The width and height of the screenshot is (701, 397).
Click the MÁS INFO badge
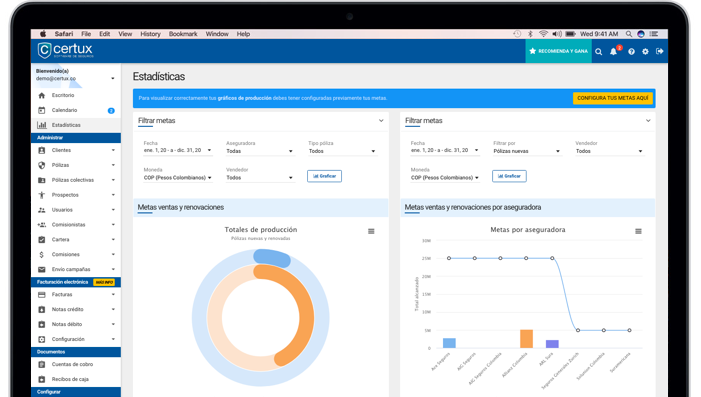(104, 283)
